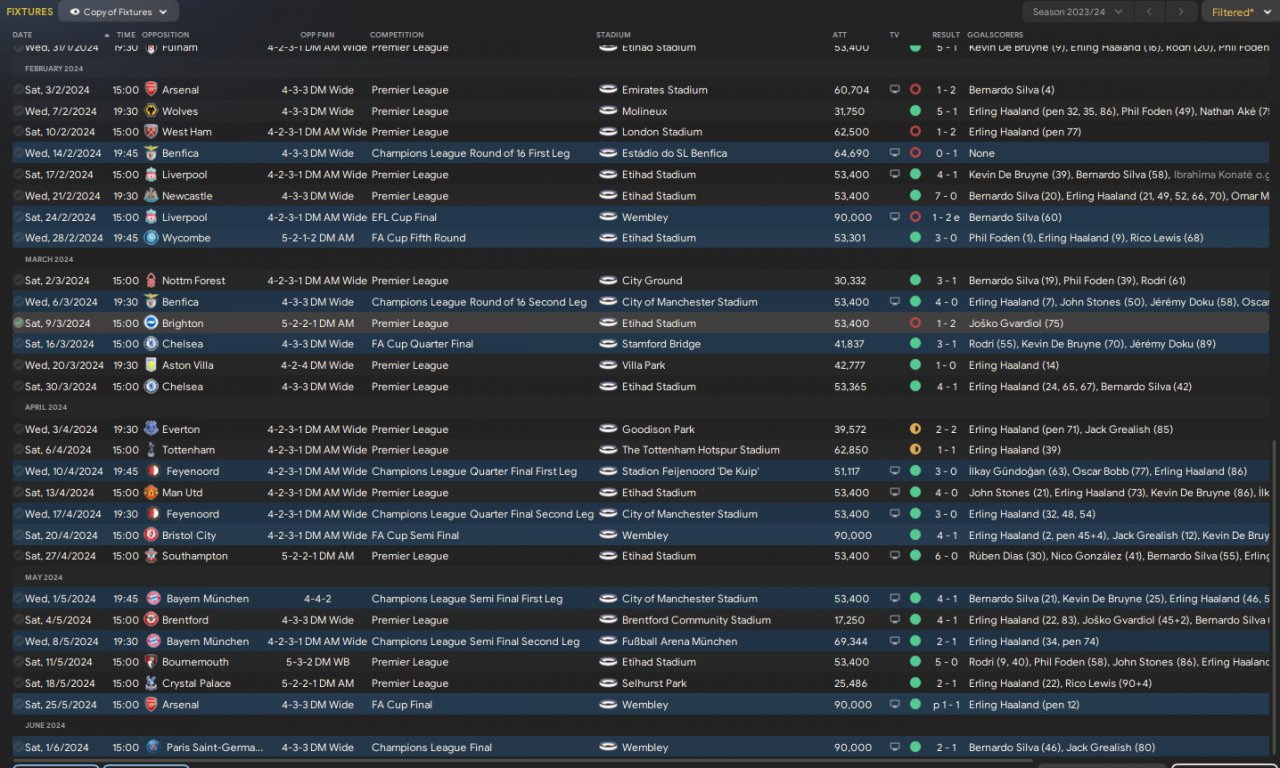Viewport: 1280px width, 768px height.
Task: Open the Brentford Community Stadium link
Action: [x=696, y=620]
